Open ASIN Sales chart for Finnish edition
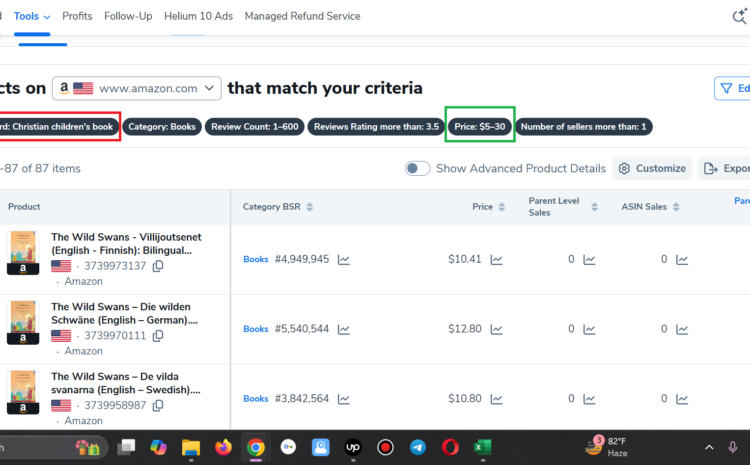Image resolution: width=750 pixels, height=465 pixels. click(682, 260)
